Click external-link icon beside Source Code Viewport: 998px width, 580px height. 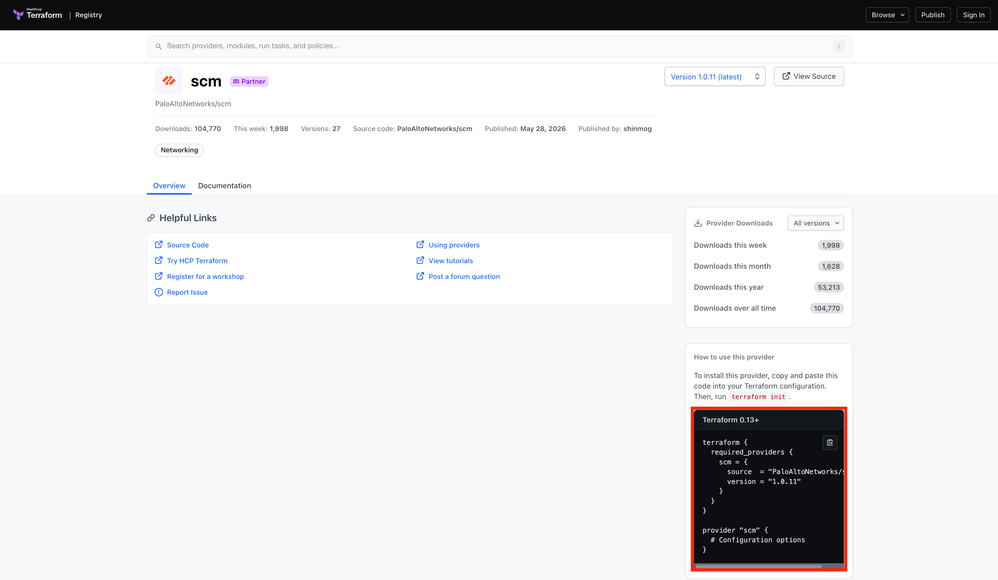pyautogui.click(x=158, y=244)
